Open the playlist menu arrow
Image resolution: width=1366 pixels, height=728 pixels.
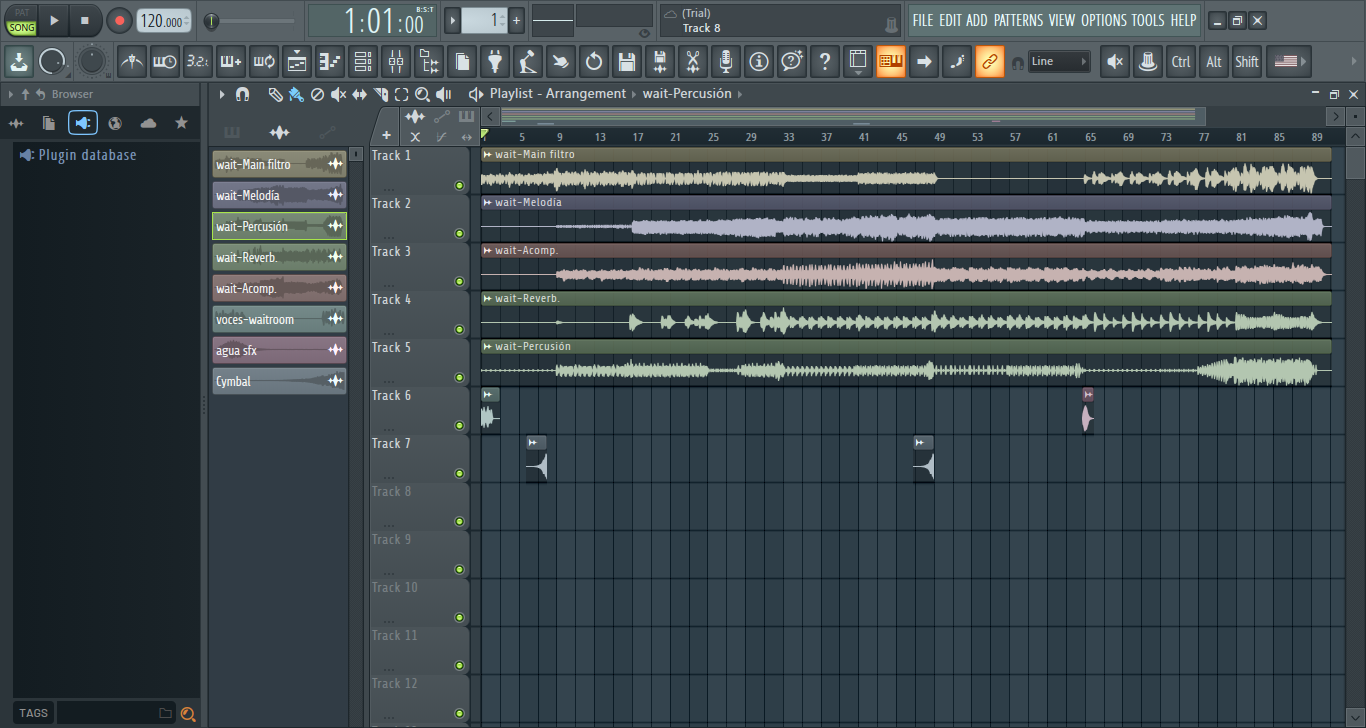pos(222,94)
